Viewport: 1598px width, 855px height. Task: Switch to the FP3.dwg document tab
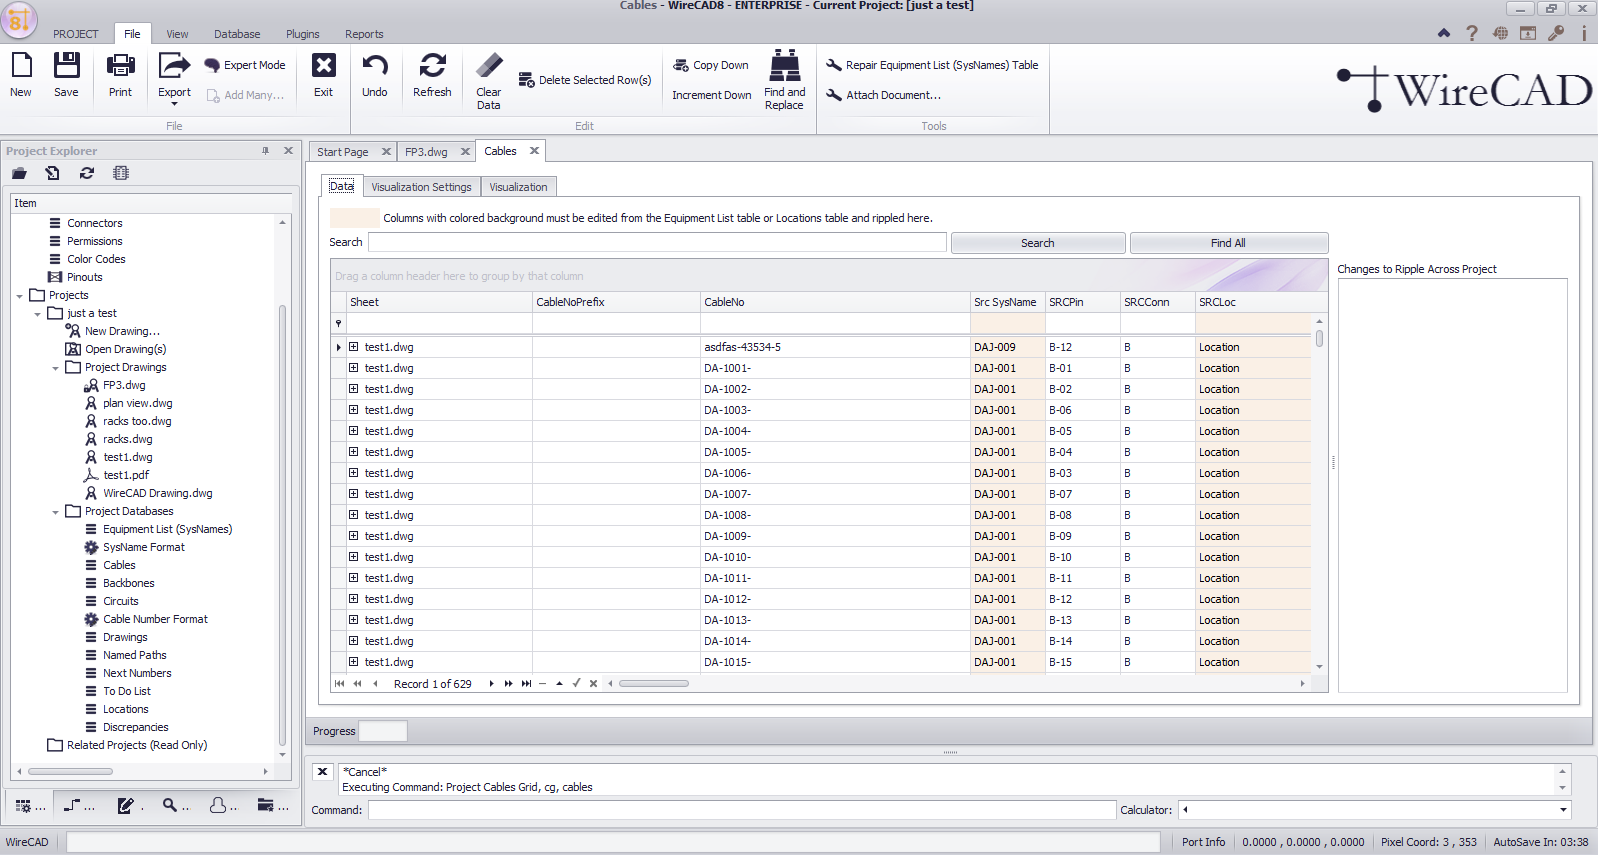pyautogui.click(x=427, y=152)
